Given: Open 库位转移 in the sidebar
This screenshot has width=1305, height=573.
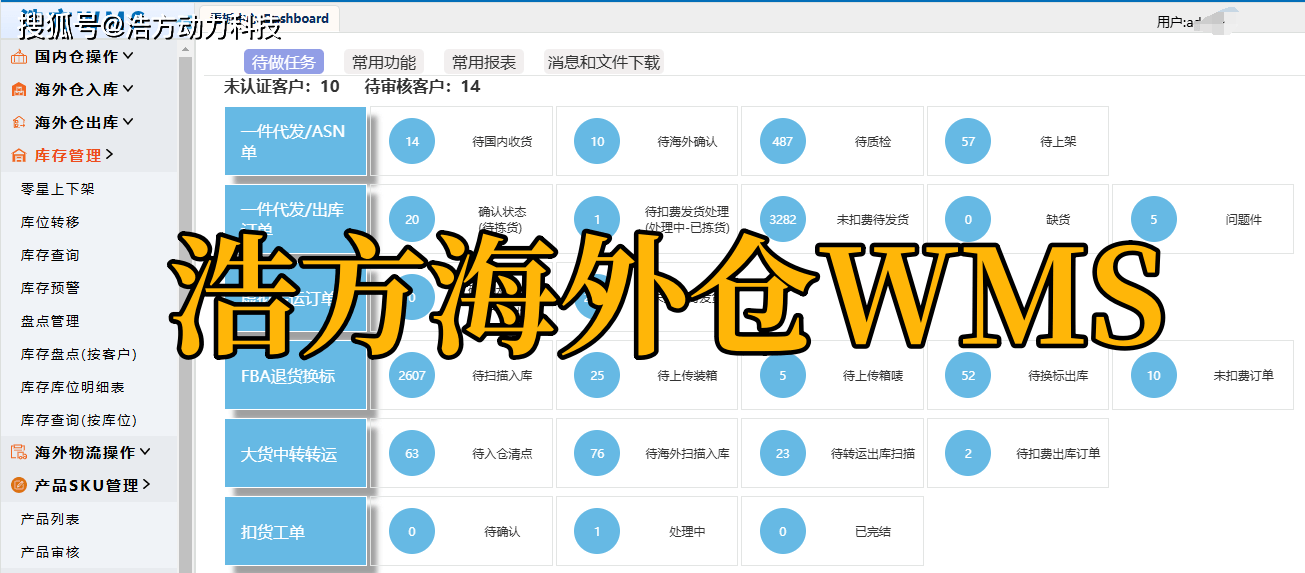Looking at the screenshot, I should (x=50, y=222).
